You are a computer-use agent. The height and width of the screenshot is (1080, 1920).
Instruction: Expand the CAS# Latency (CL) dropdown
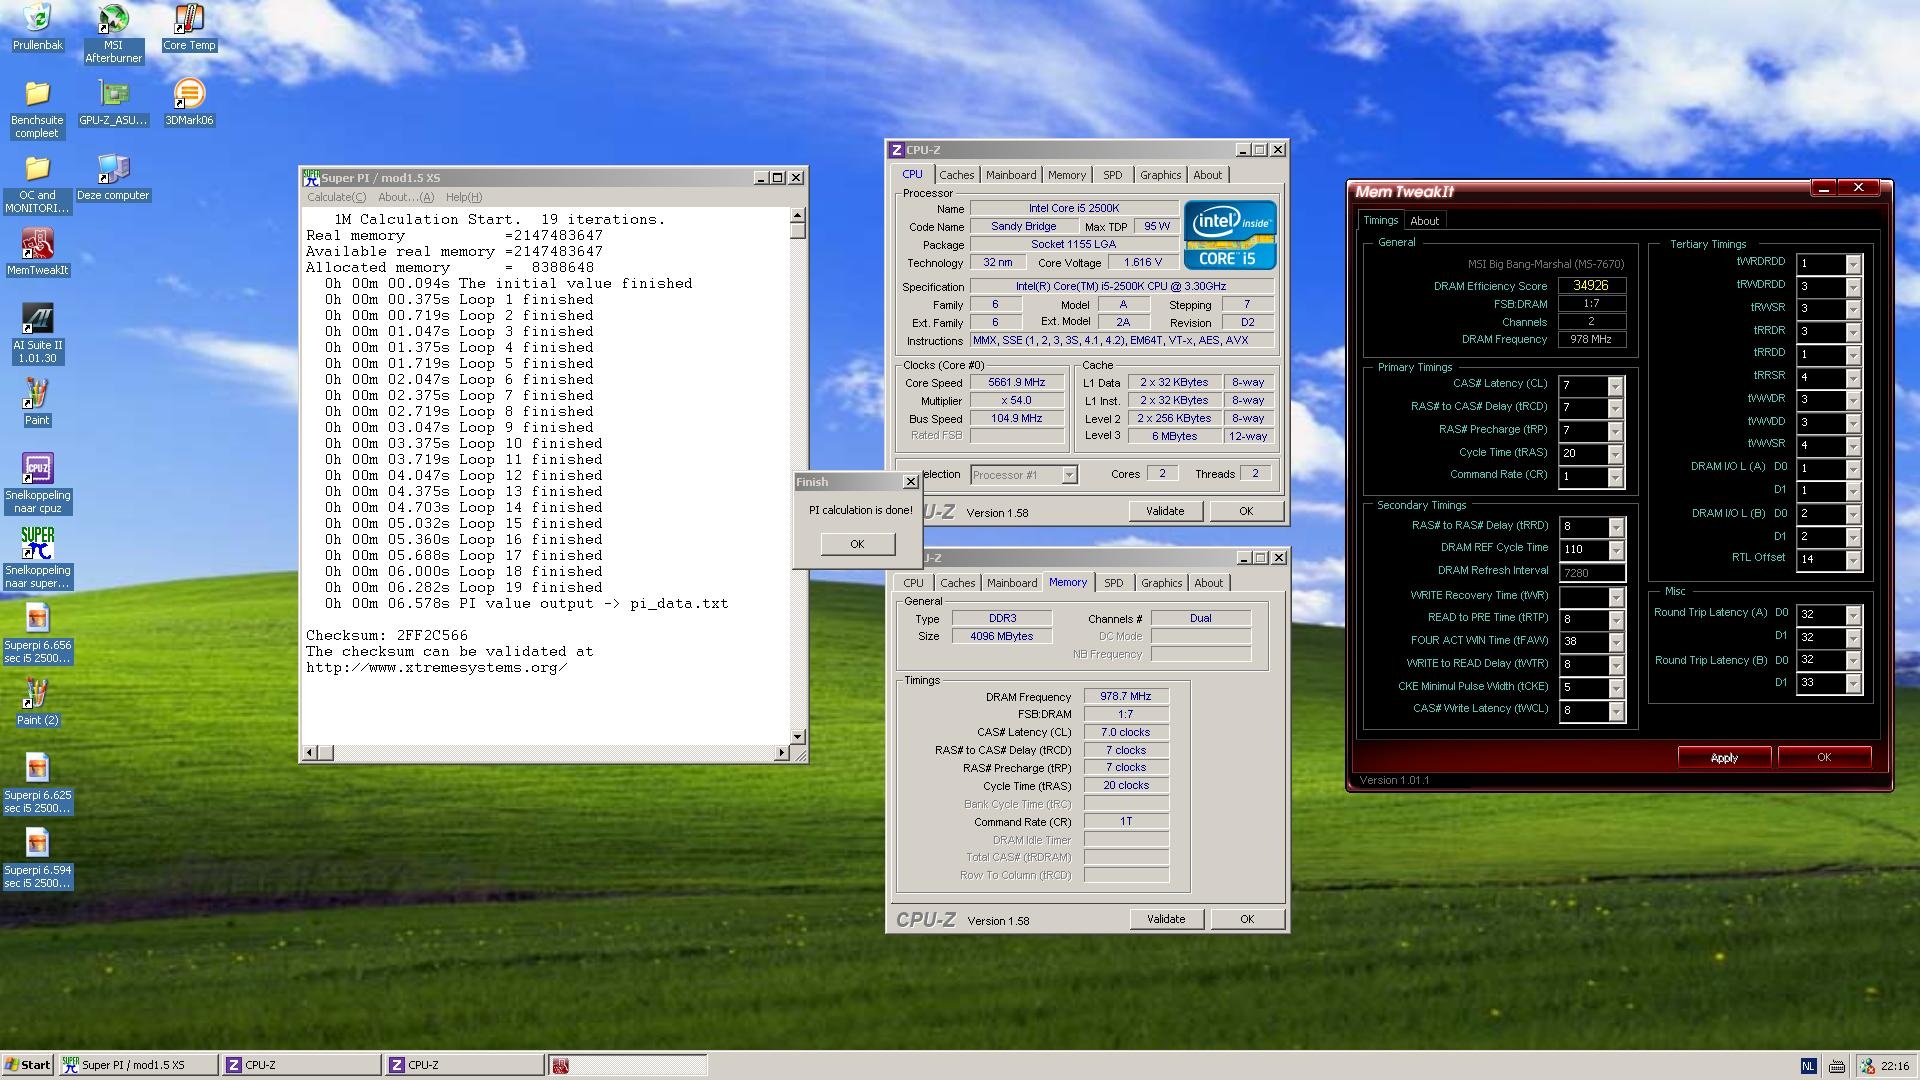(x=1615, y=386)
